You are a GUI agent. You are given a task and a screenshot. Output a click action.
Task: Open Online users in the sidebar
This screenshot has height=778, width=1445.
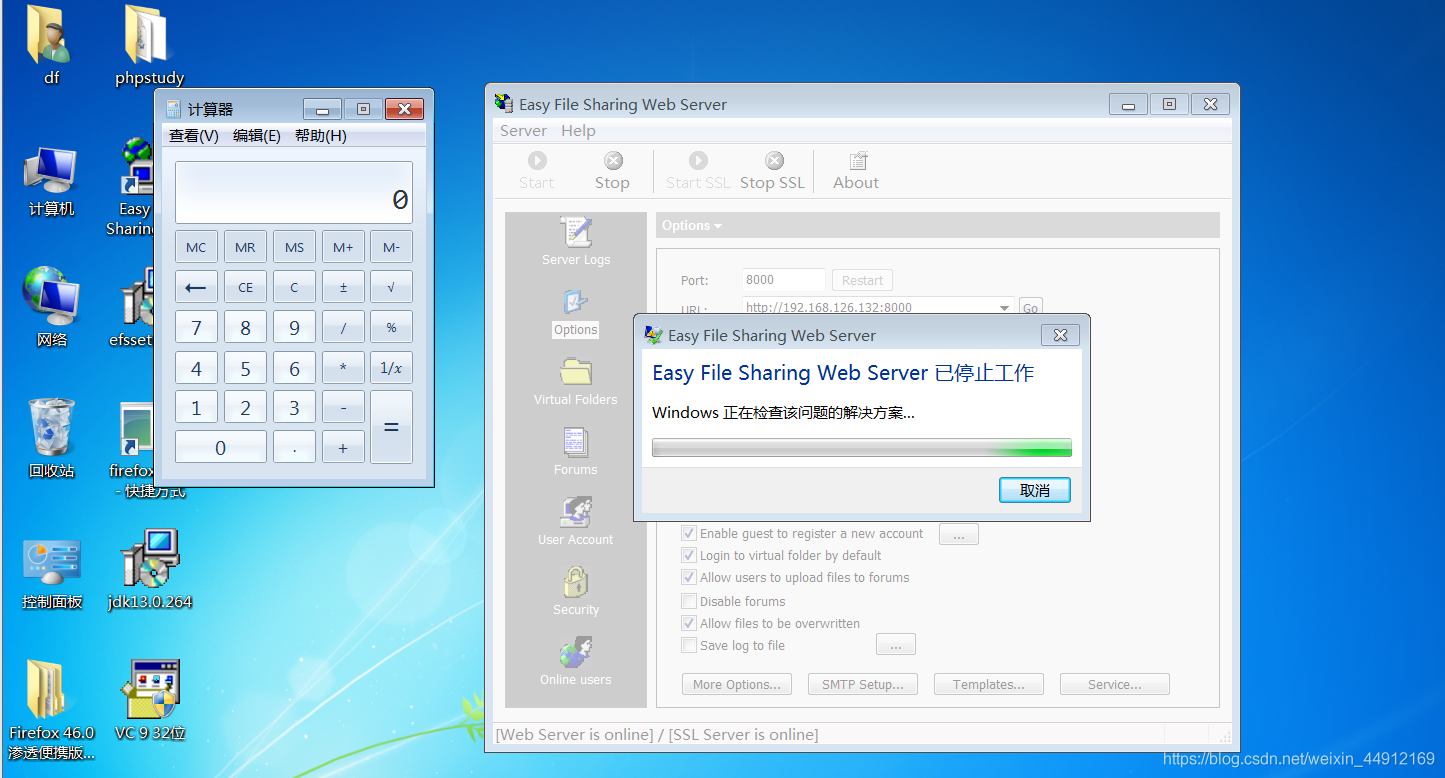576,662
